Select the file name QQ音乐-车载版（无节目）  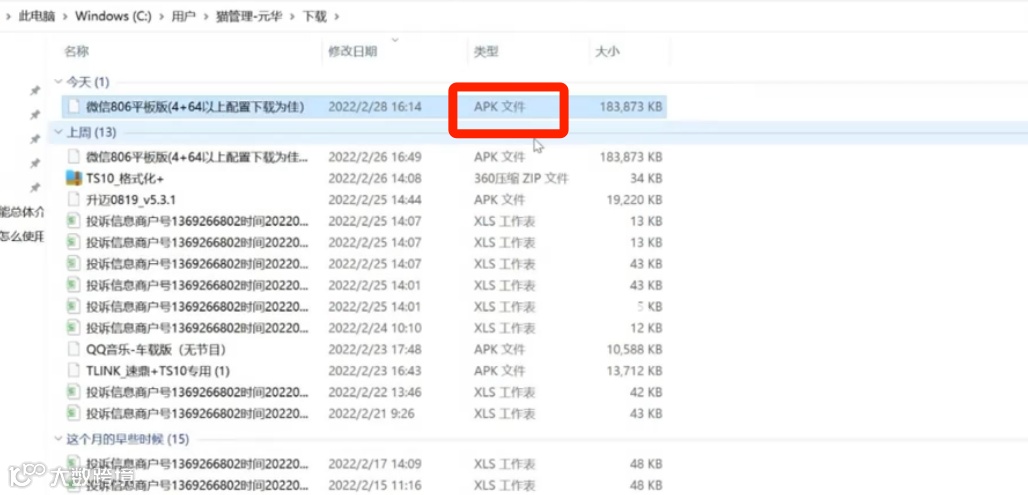pyautogui.click(x=156, y=349)
